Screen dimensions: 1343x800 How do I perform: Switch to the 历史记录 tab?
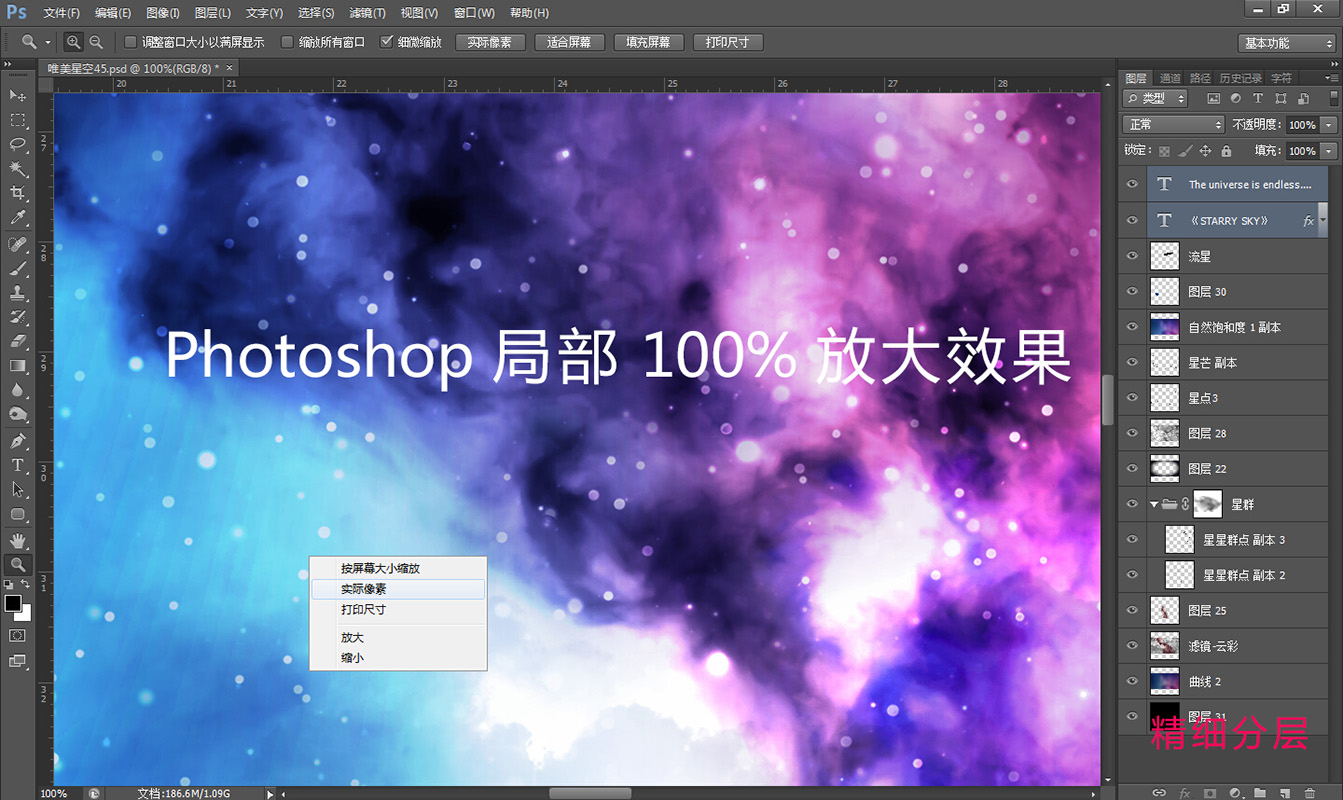(1240, 78)
